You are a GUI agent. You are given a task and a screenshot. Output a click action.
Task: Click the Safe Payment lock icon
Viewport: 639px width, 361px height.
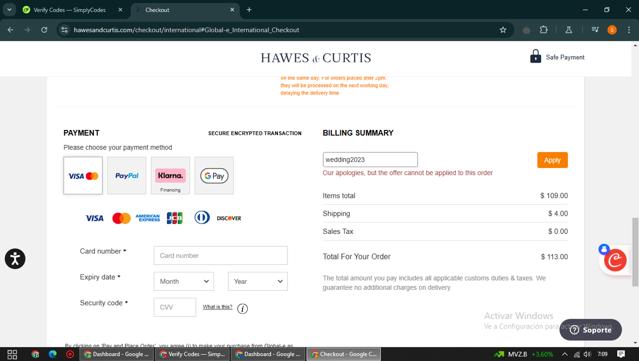click(x=535, y=57)
